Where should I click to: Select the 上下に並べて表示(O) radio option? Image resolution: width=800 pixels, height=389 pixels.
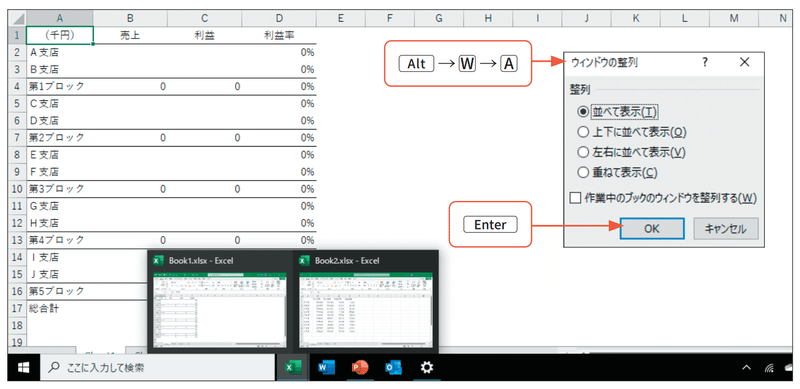(x=632, y=132)
